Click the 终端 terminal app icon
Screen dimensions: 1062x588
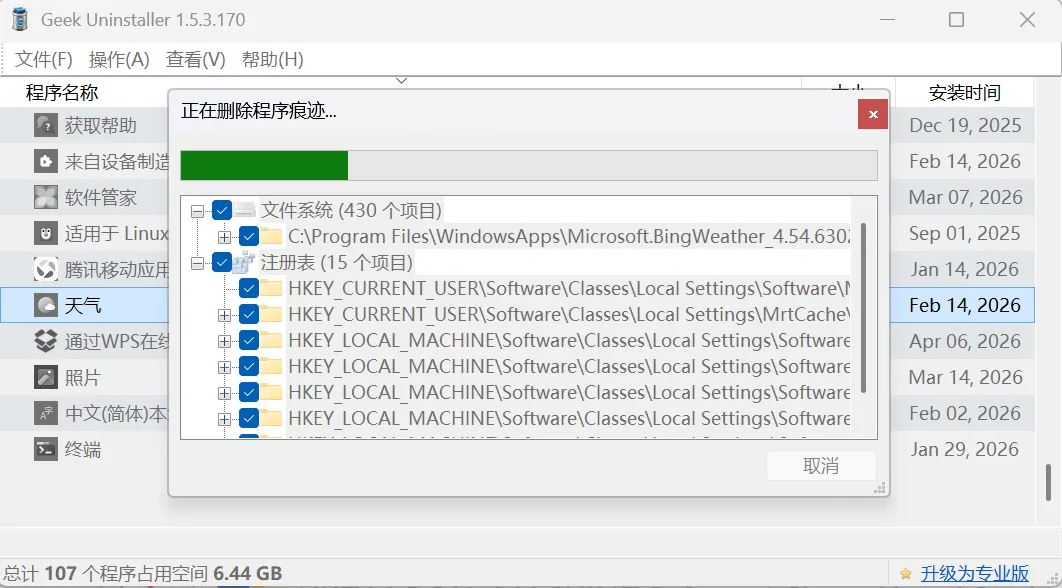45,449
